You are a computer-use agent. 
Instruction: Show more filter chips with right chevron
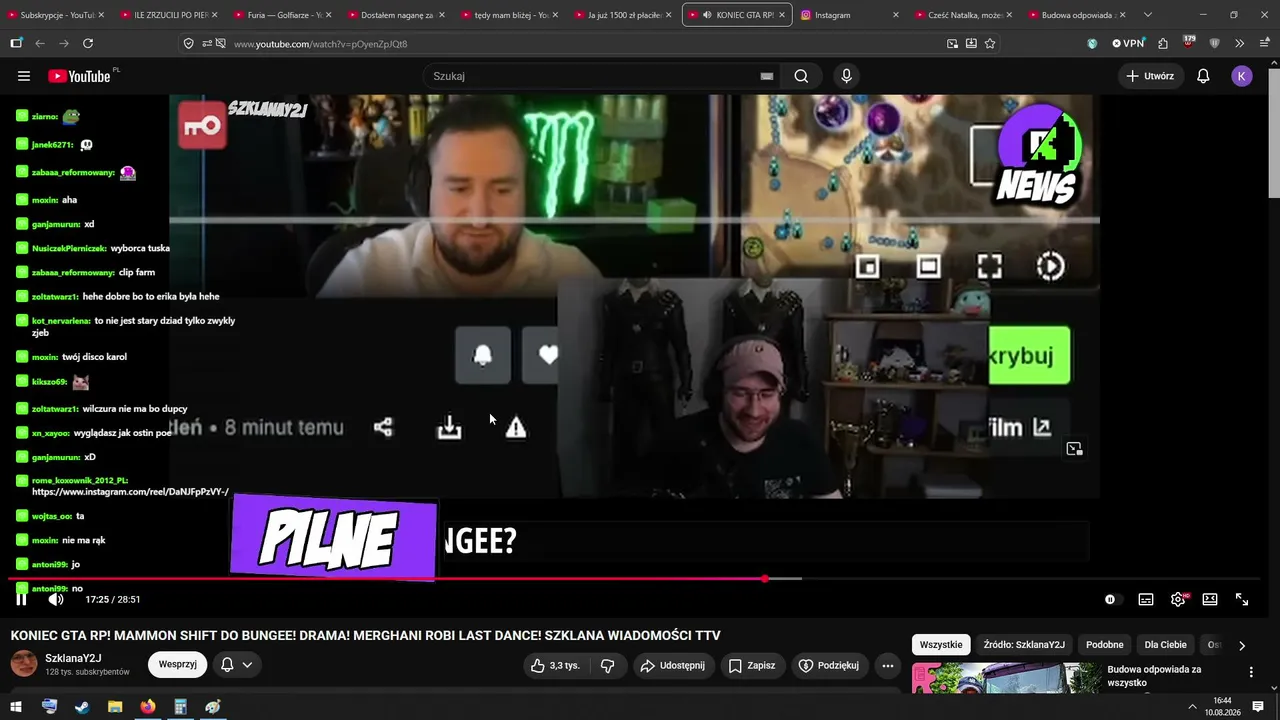coord(1242,646)
